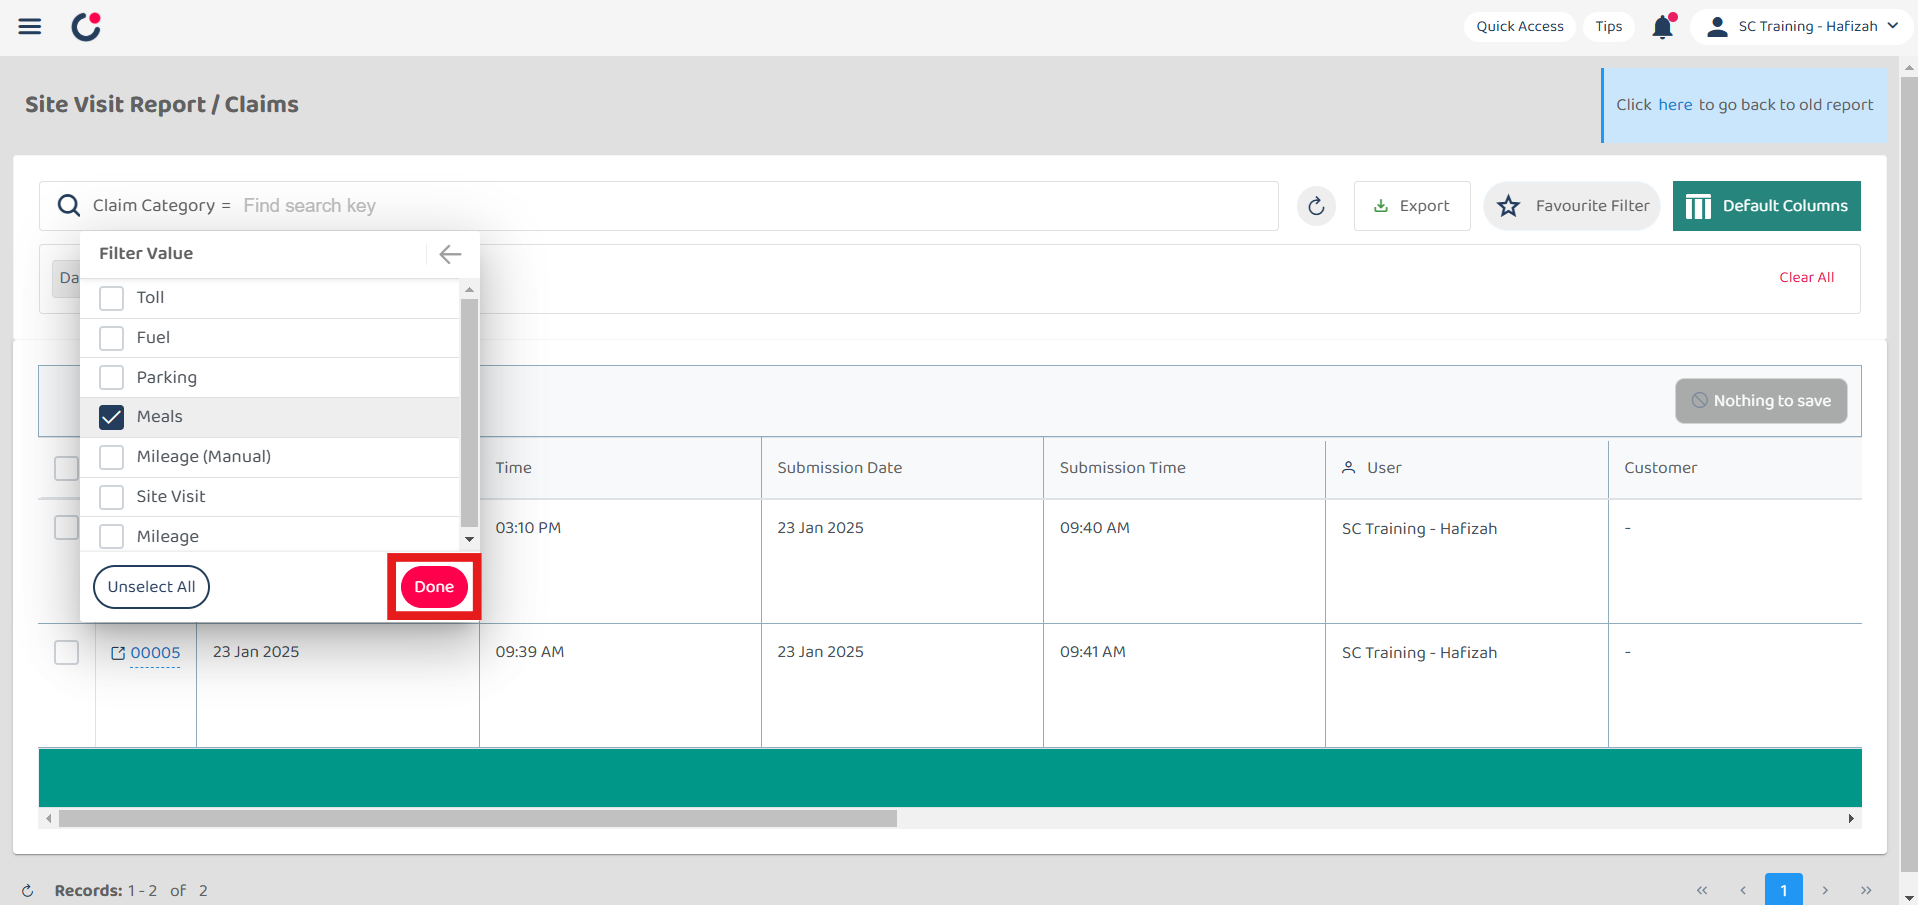Check the Fuel filter option
Viewport: 1918px width, 905px height.
[112, 338]
